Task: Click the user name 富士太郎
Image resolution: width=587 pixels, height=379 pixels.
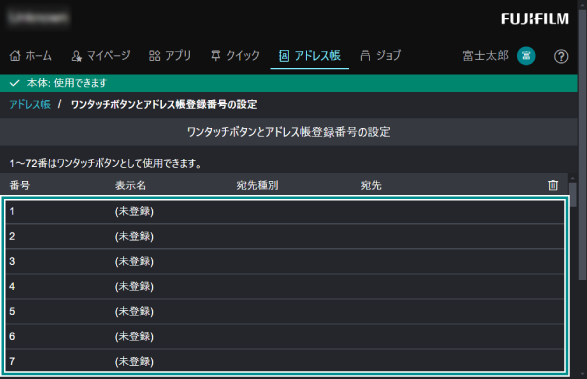Action: [486, 56]
